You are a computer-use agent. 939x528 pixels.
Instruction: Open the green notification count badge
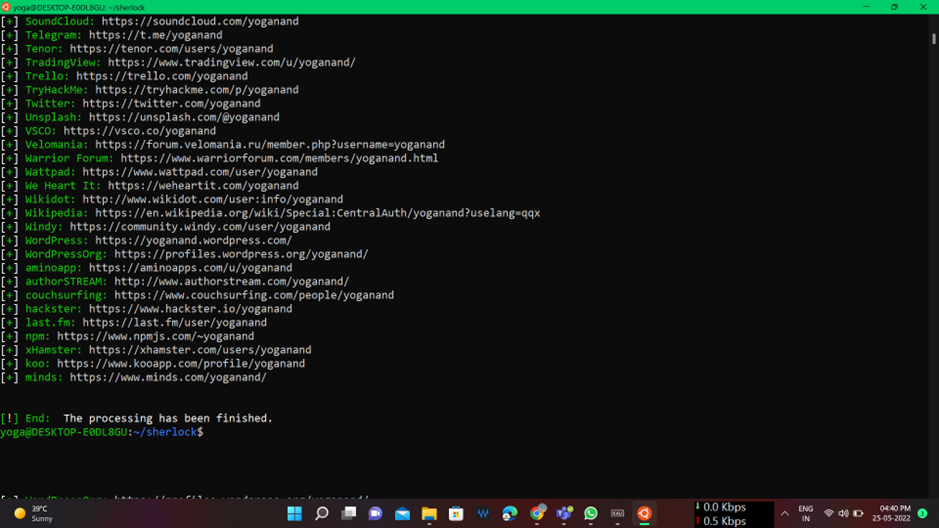pyautogui.click(x=922, y=513)
